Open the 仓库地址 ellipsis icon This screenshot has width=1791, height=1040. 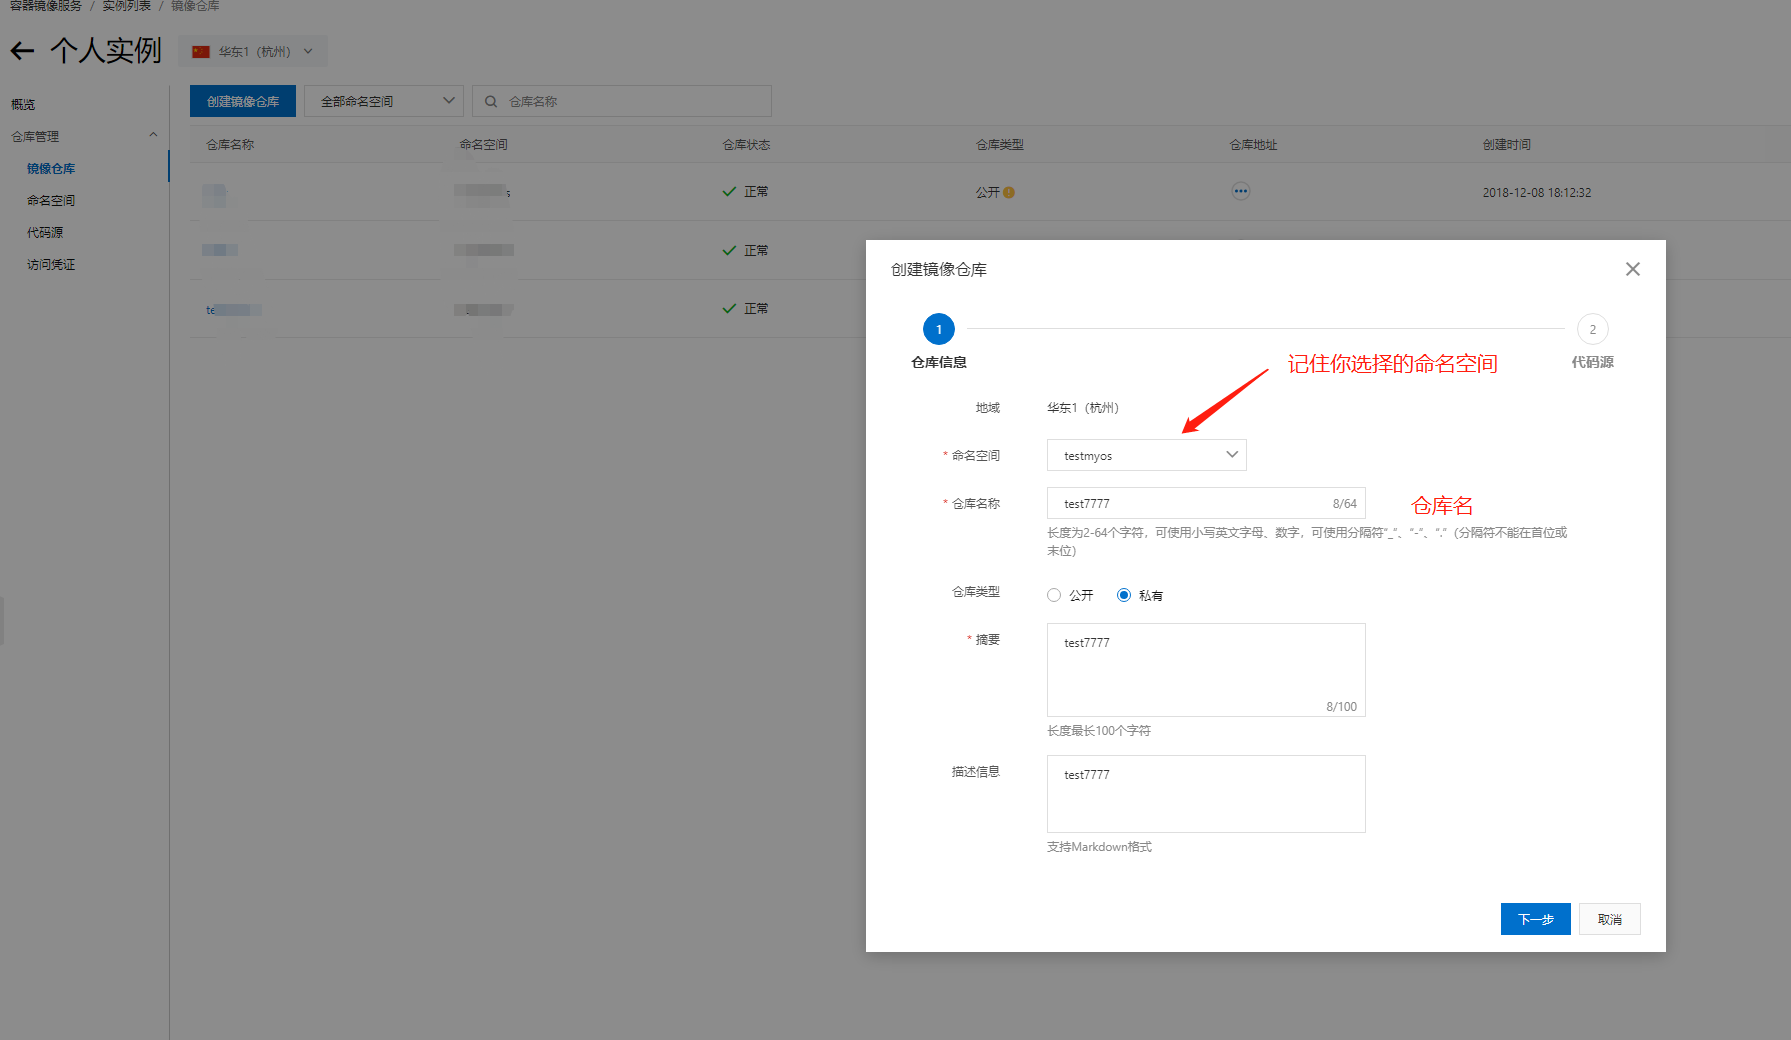click(1241, 191)
